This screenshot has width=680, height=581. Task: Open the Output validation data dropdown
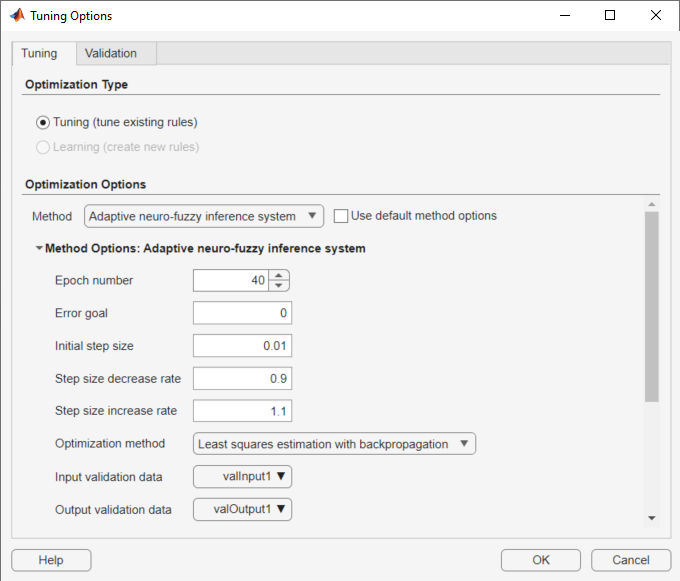coord(242,509)
